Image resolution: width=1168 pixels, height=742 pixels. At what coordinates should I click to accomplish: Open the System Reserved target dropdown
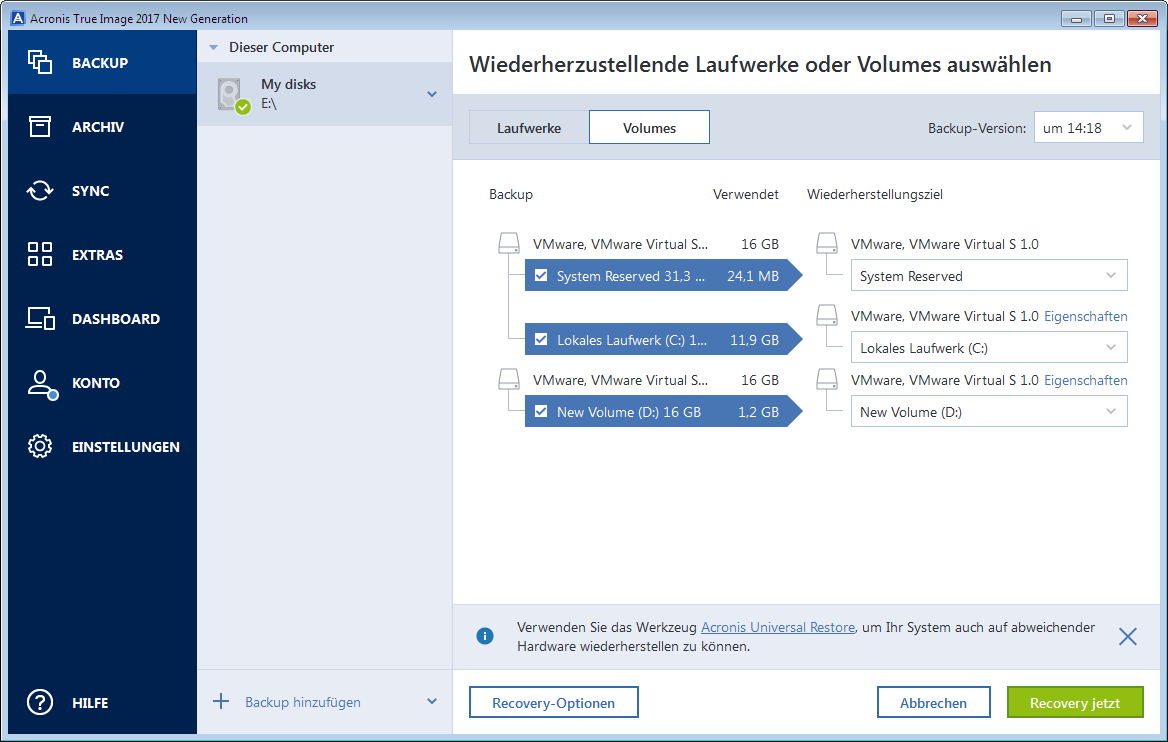pyautogui.click(x=989, y=276)
